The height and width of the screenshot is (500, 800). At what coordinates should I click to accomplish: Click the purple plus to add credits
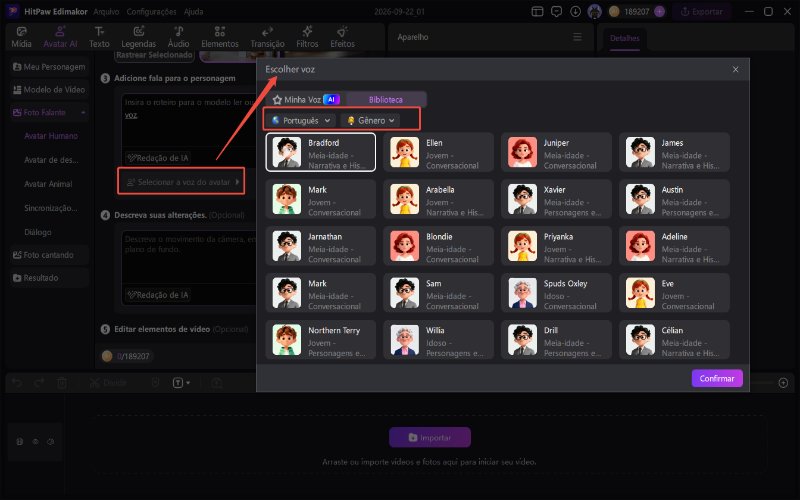click(660, 11)
